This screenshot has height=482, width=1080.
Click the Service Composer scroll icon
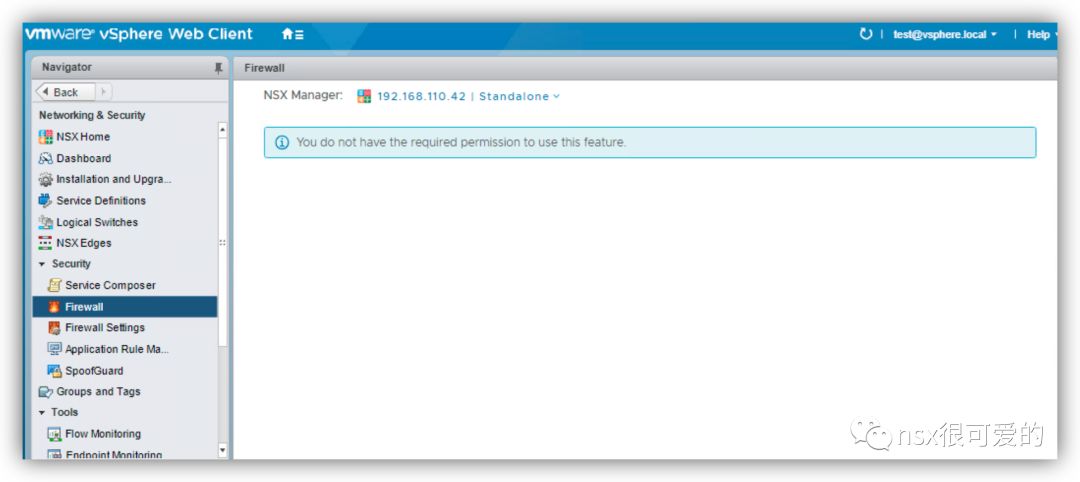tap(54, 285)
